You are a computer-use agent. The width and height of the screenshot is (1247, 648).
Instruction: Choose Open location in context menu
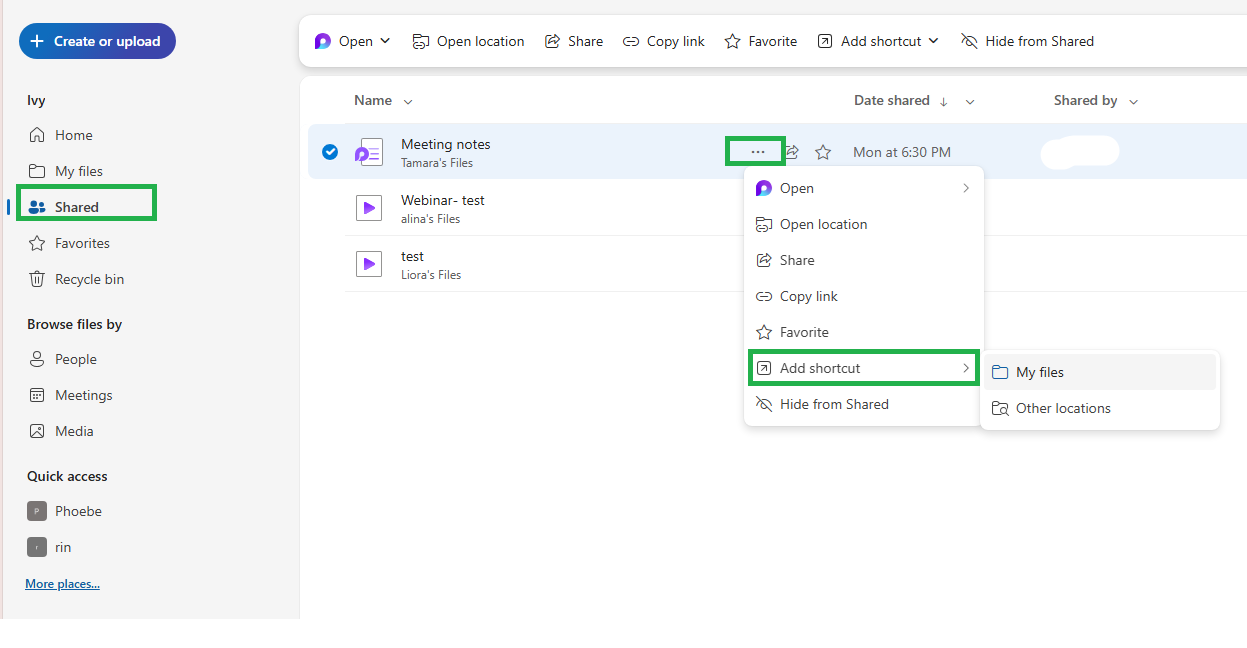[863, 224]
